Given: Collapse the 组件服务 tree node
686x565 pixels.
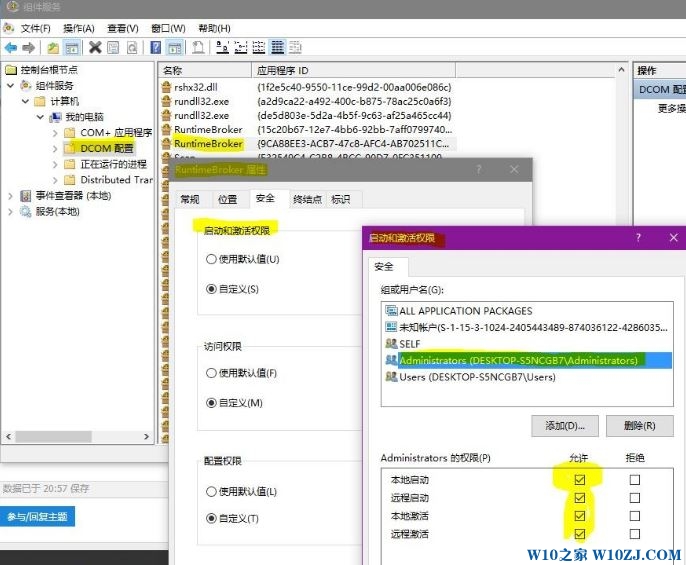Looking at the screenshot, I should [10, 85].
